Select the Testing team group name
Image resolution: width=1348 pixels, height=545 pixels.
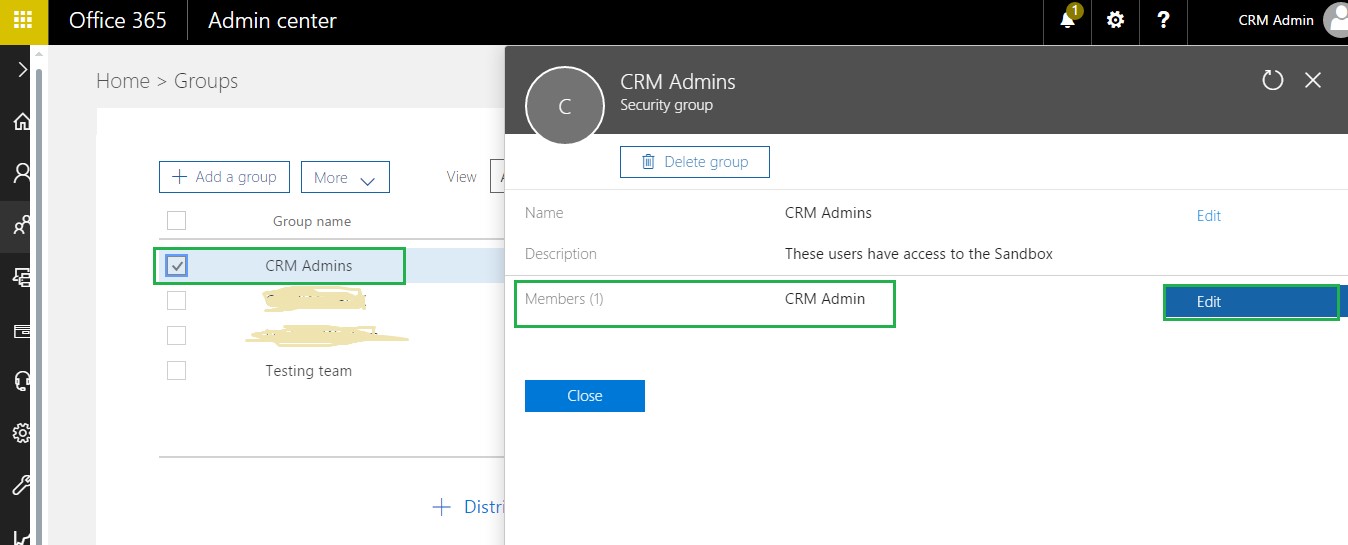click(309, 371)
